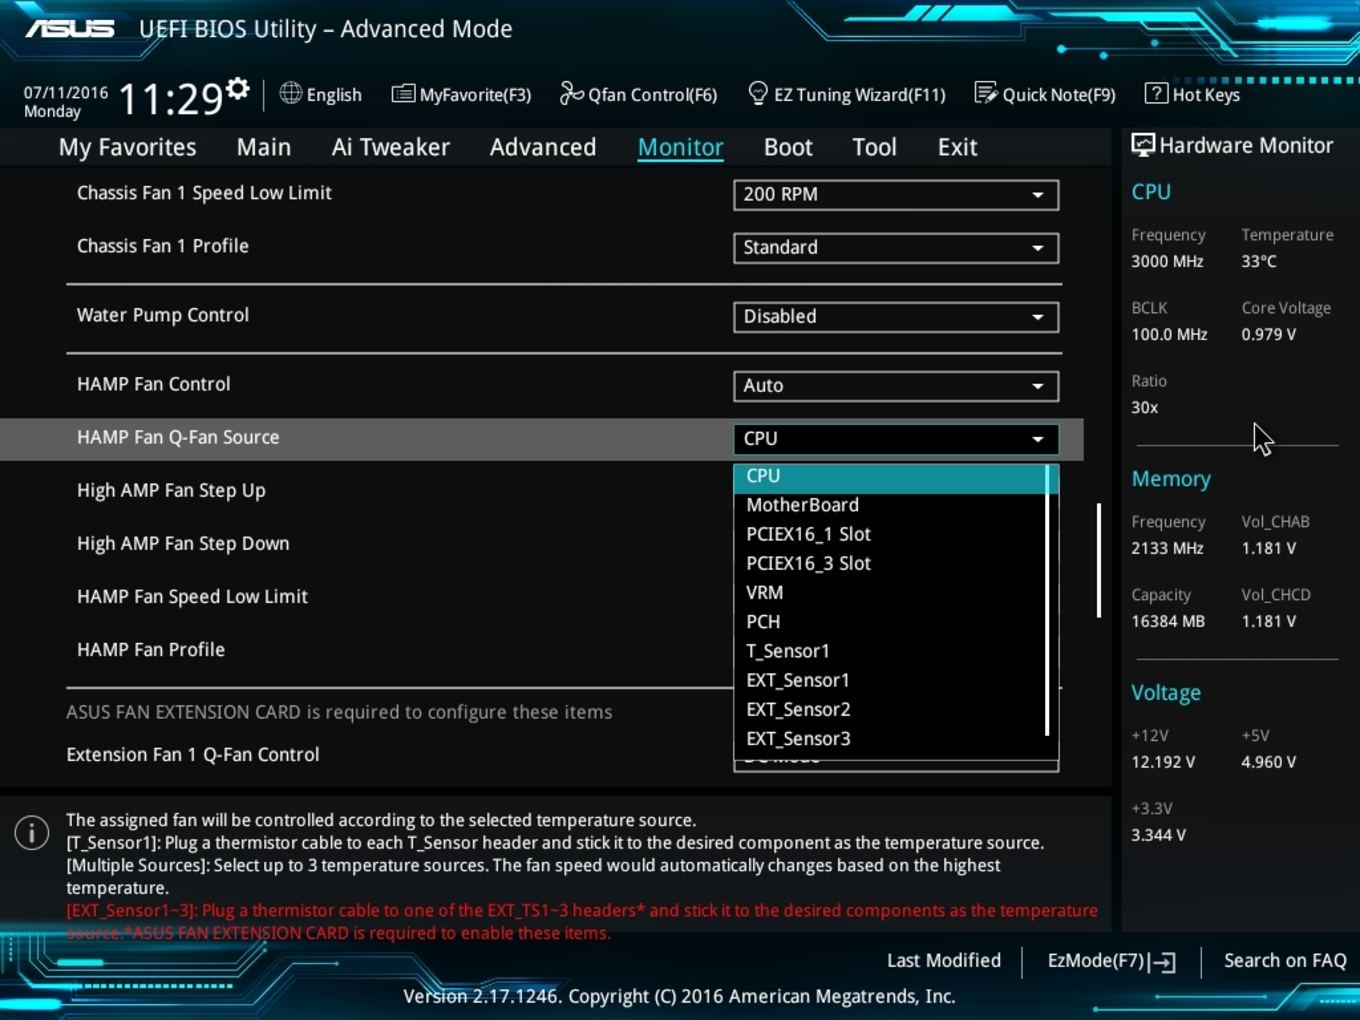Select HAMP Fan Q-Fan Source label

point(178,437)
